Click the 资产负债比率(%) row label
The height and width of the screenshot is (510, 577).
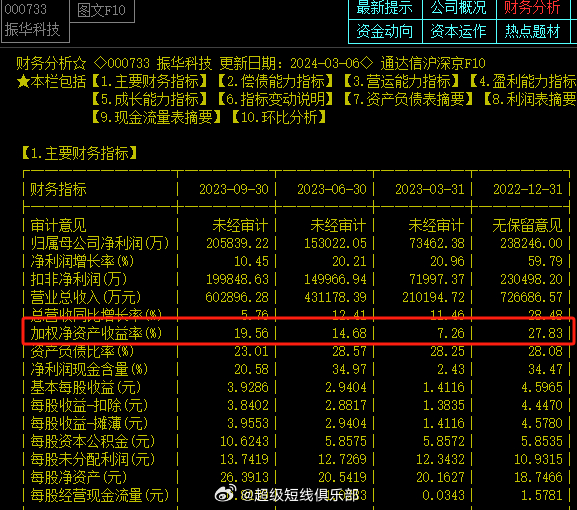82,351
